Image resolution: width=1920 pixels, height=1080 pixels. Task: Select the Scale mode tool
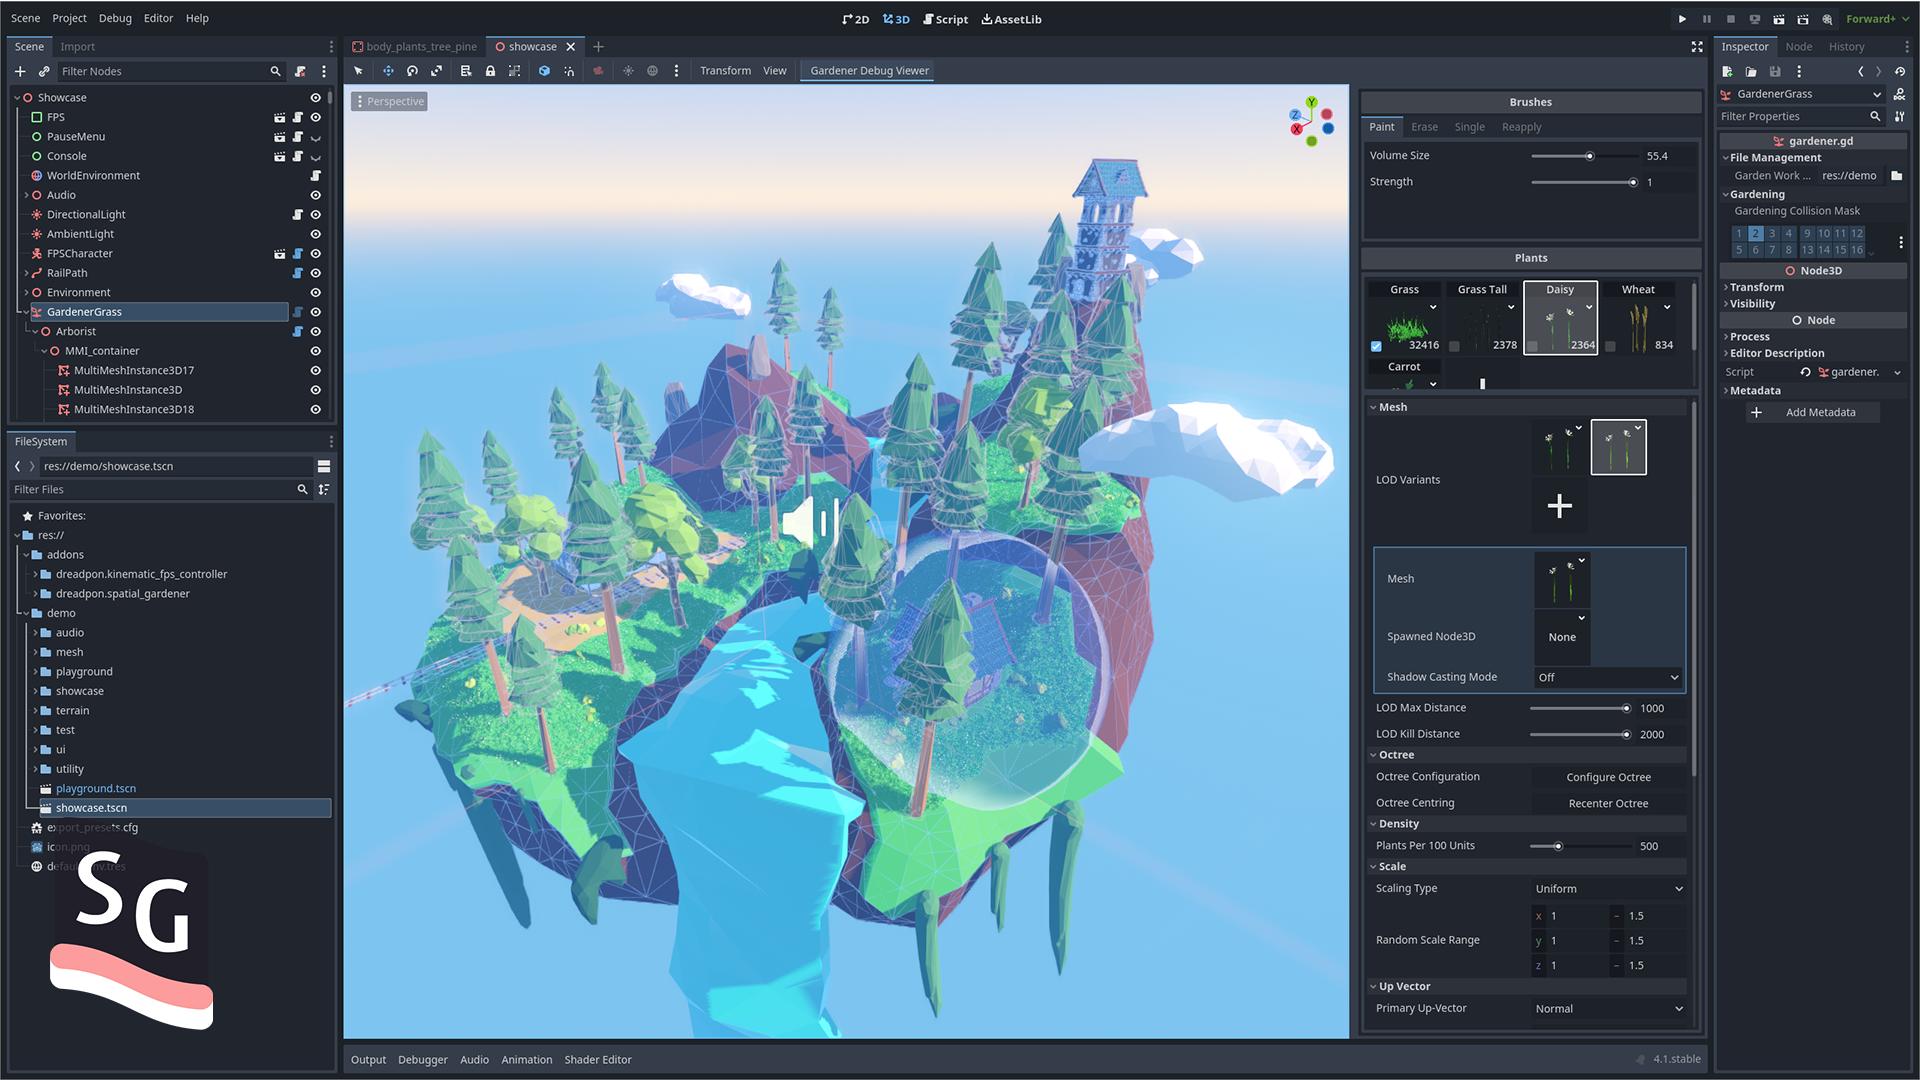[x=436, y=71]
